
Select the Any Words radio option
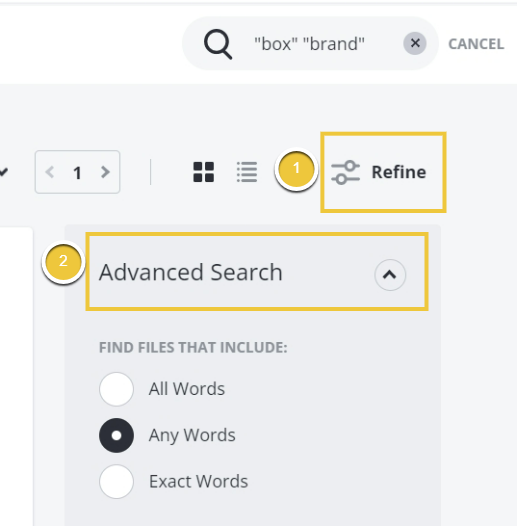point(116,435)
